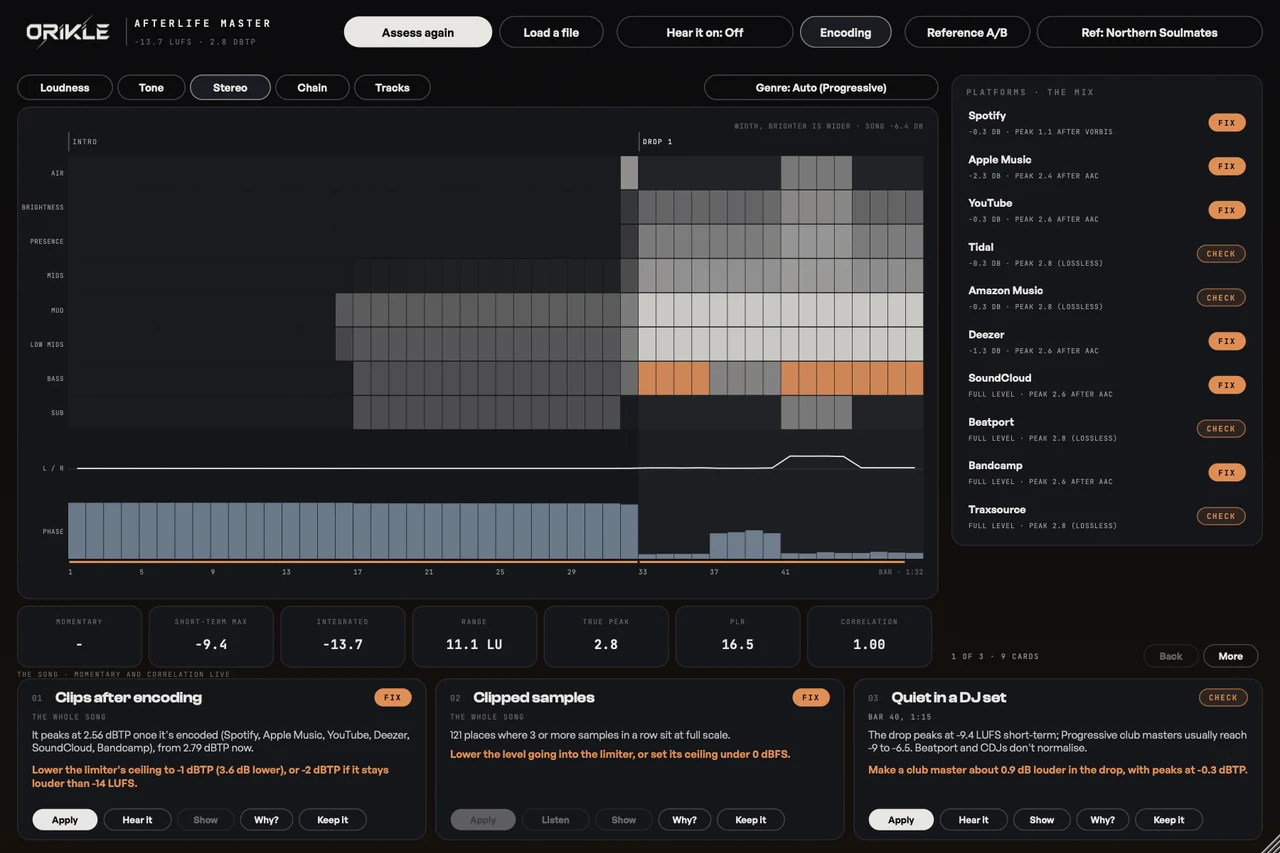
Task: Click the INTRO section marker
Action: coord(85,142)
